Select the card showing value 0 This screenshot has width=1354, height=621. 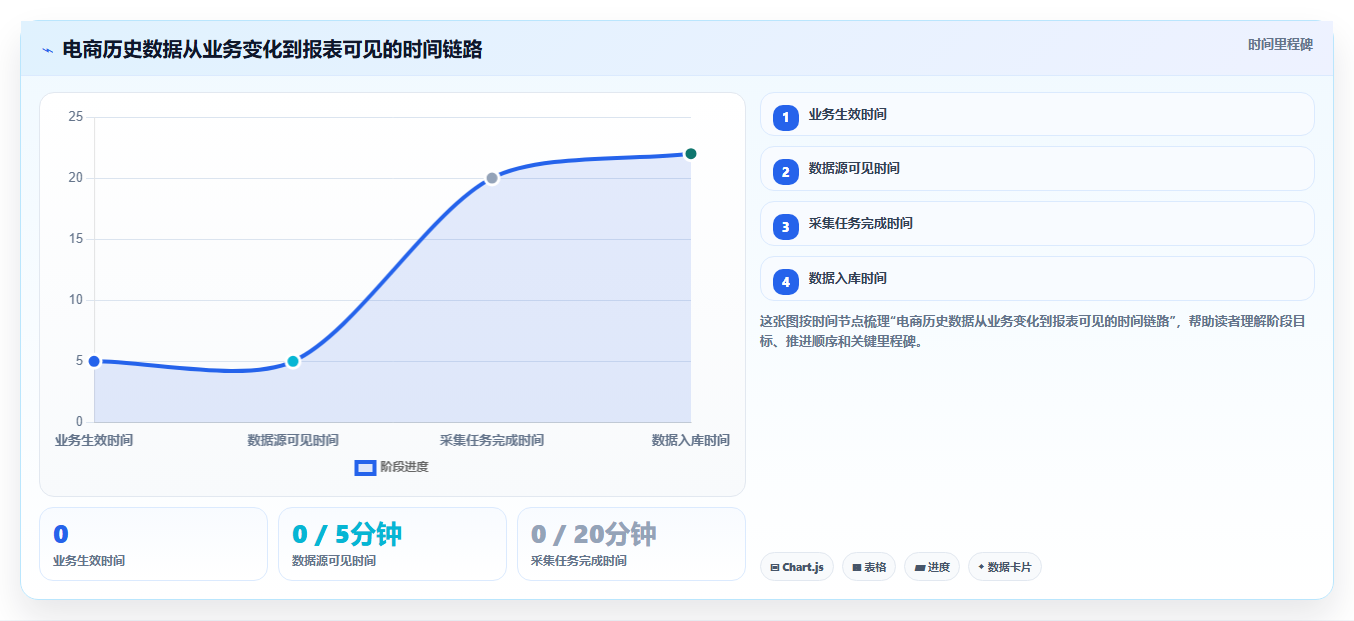[x=153, y=544]
